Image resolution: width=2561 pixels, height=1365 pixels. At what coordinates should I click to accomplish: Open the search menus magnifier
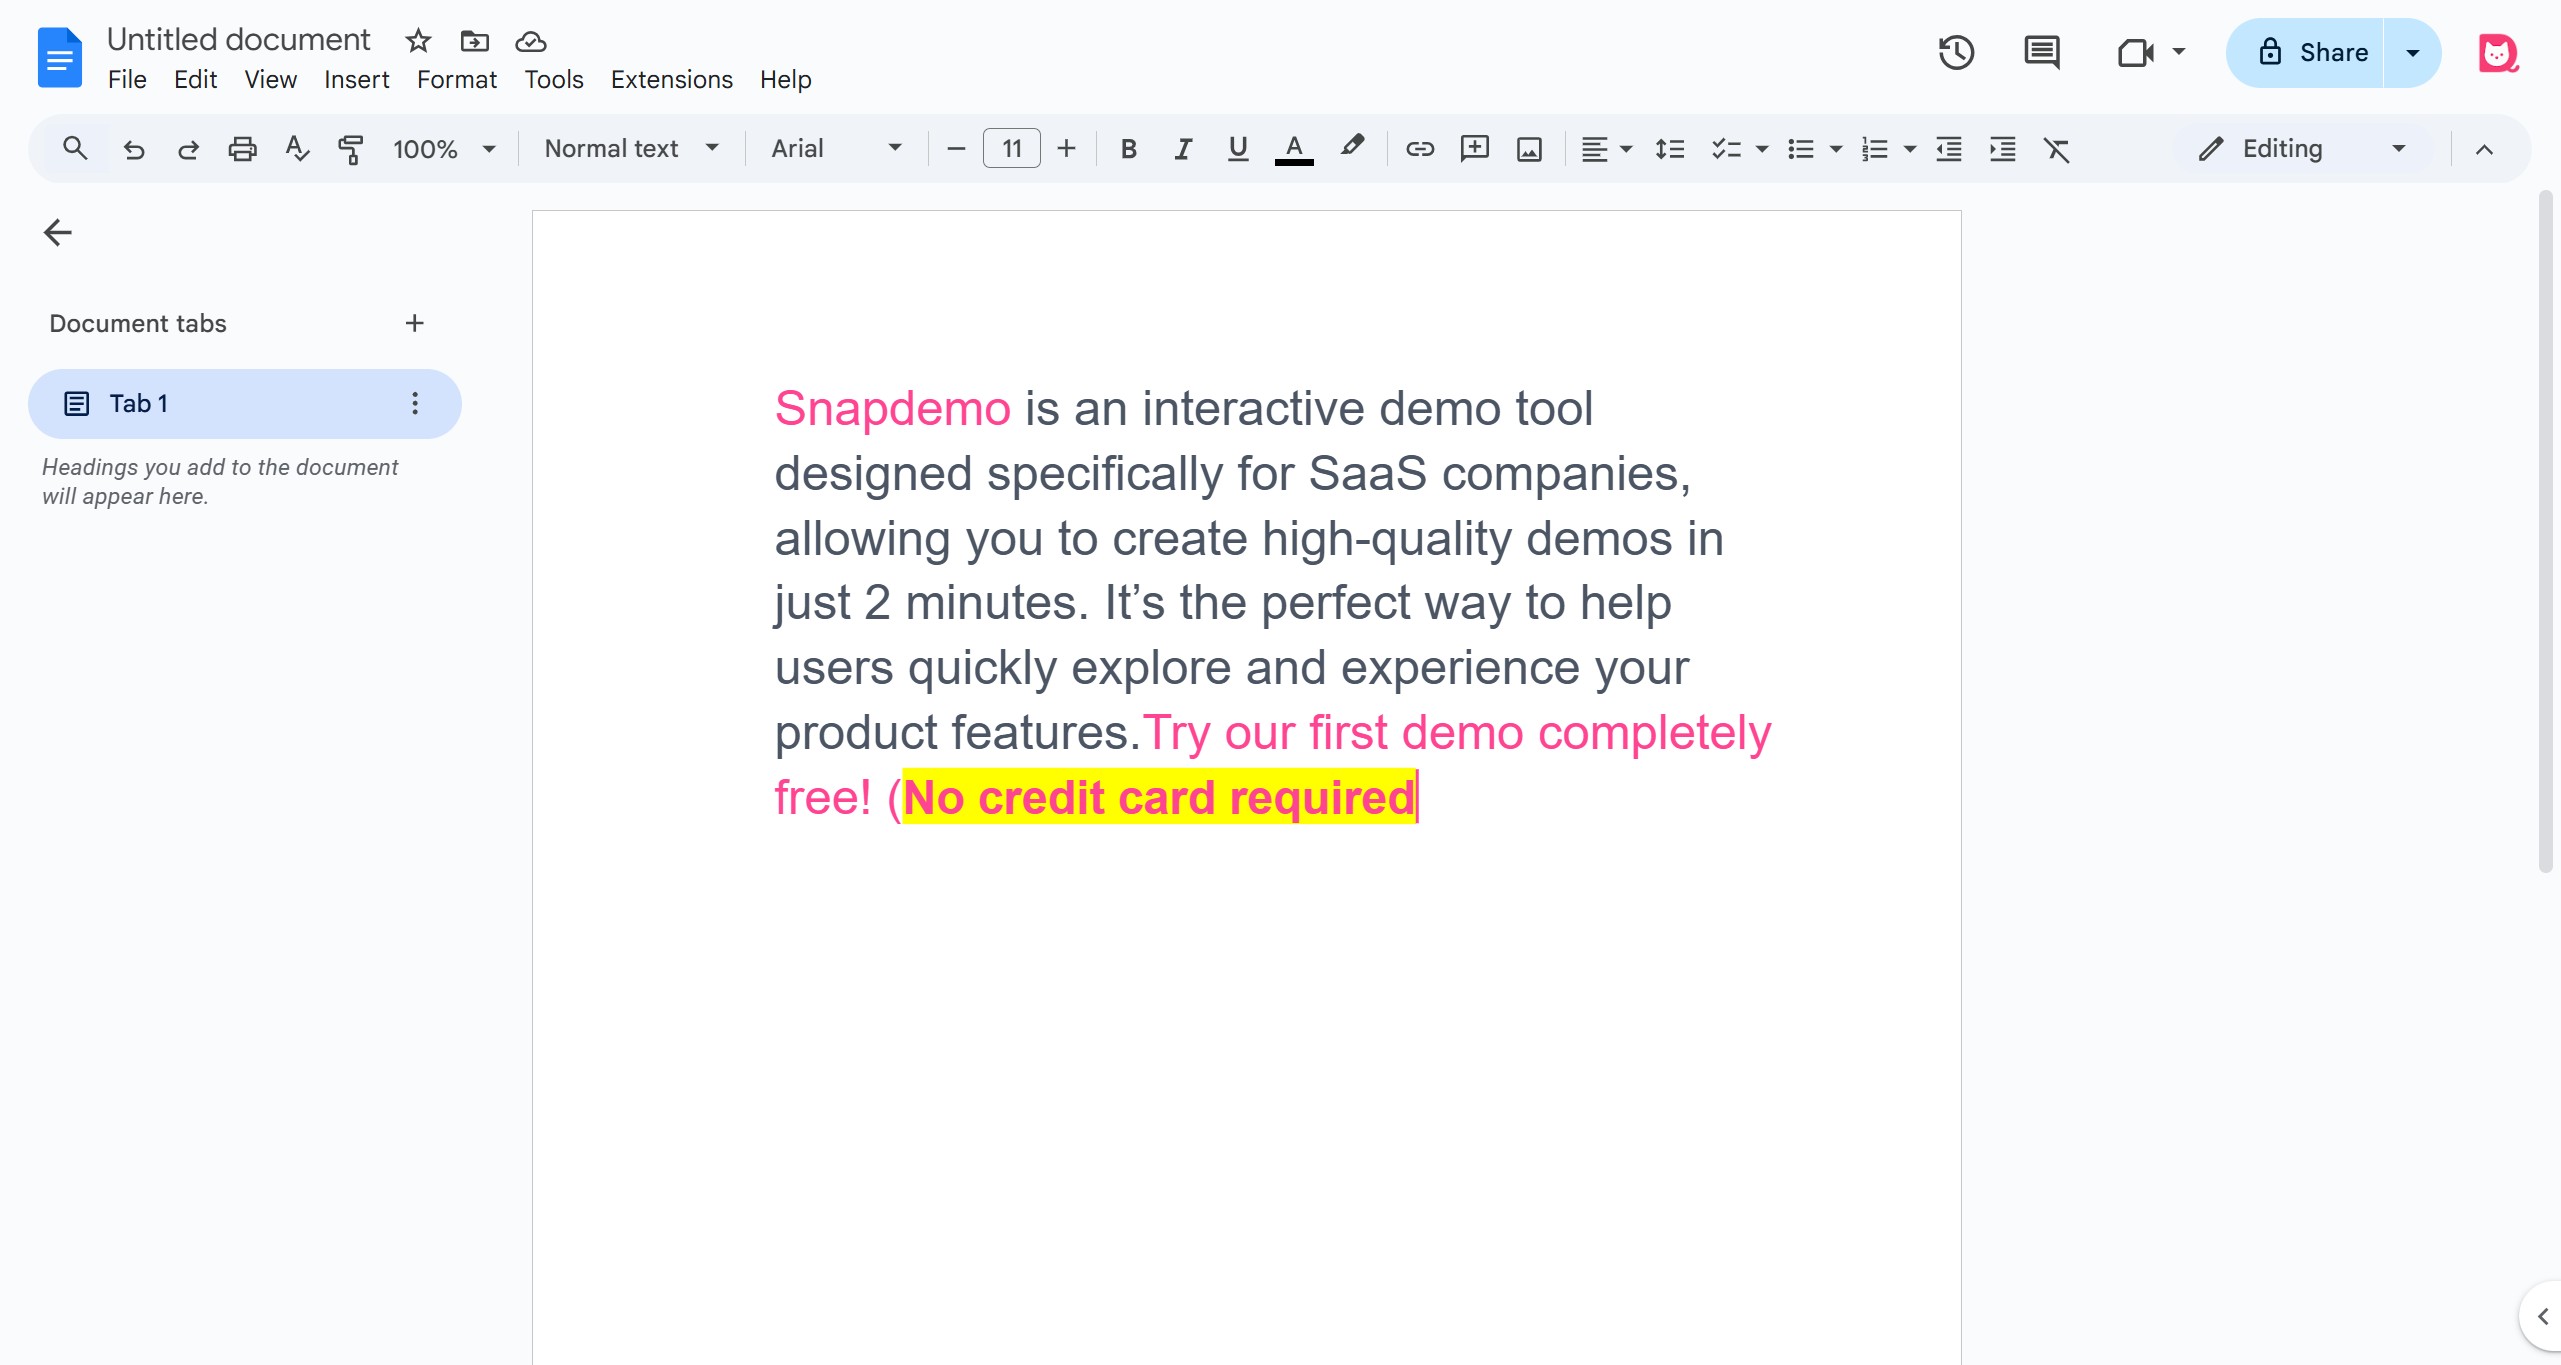click(75, 149)
